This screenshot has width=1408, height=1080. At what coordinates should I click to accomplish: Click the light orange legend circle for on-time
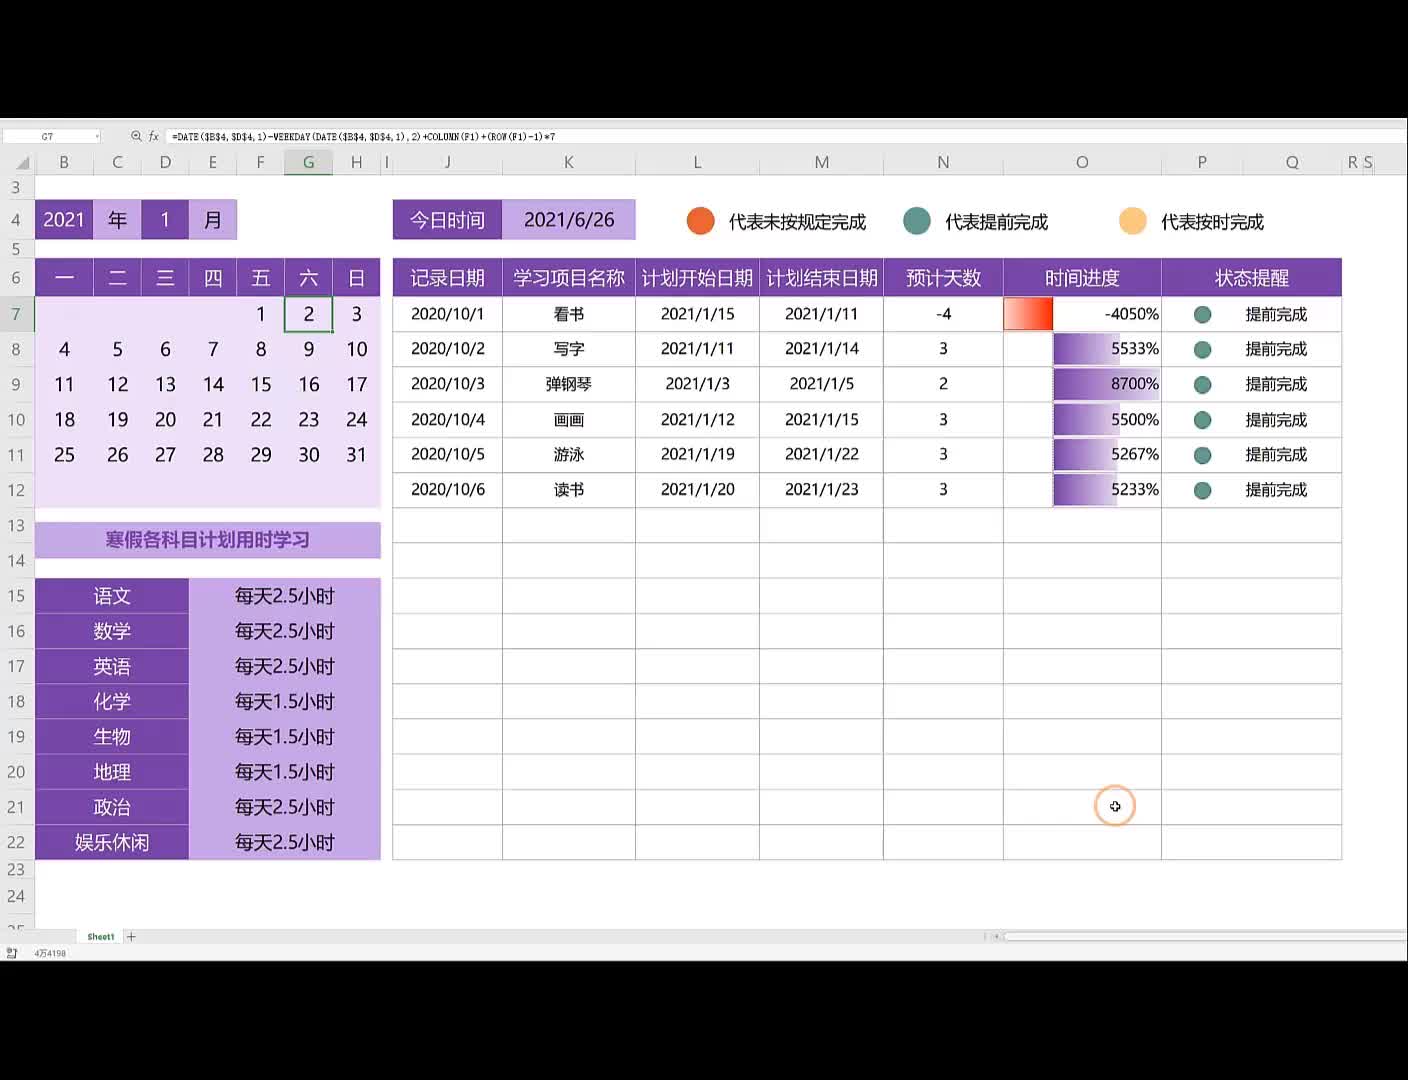click(x=1133, y=221)
